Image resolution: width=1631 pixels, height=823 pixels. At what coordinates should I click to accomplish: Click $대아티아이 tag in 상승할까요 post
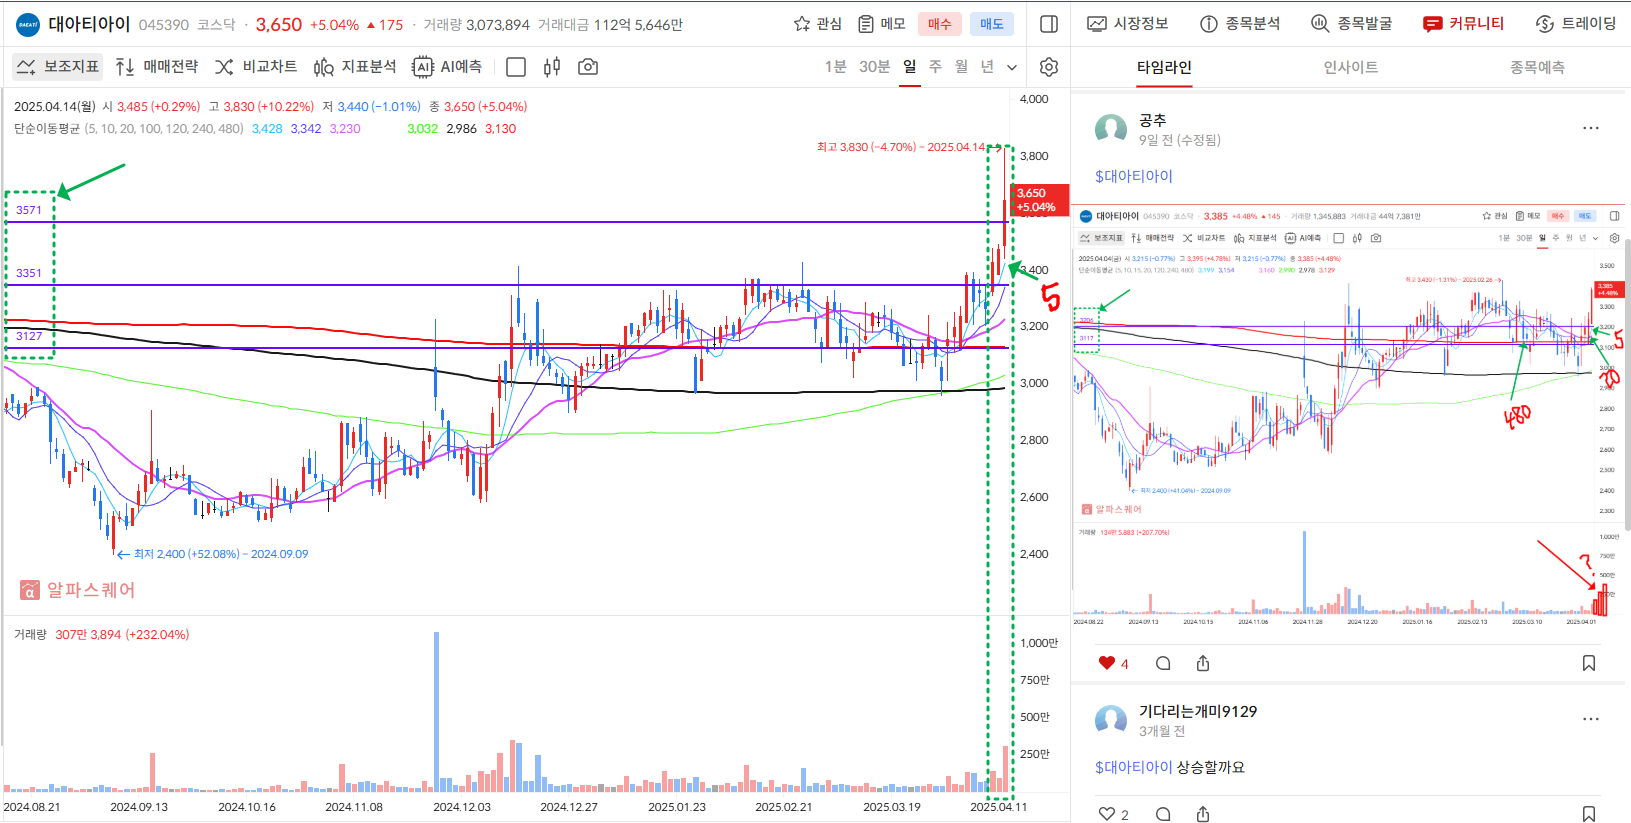(1134, 767)
